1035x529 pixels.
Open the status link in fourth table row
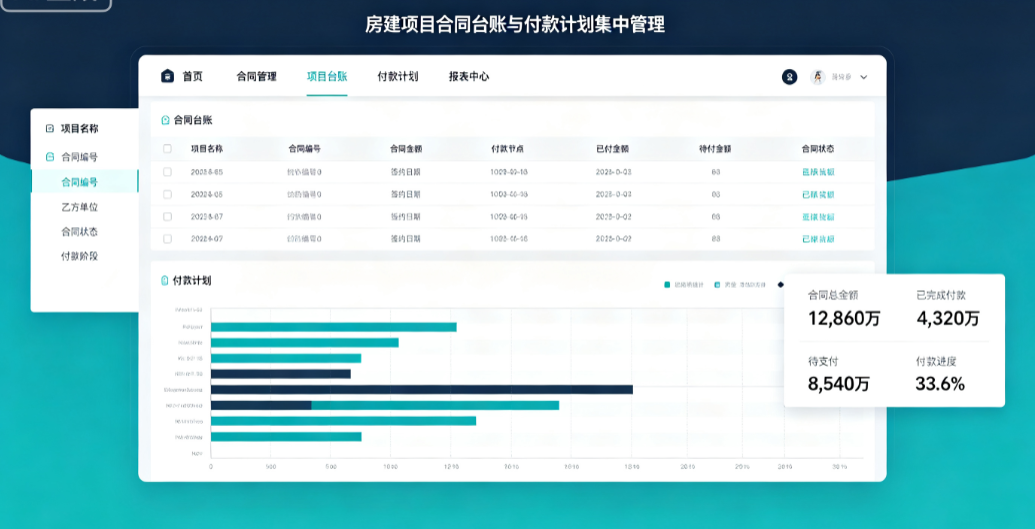click(x=818, y=238)
